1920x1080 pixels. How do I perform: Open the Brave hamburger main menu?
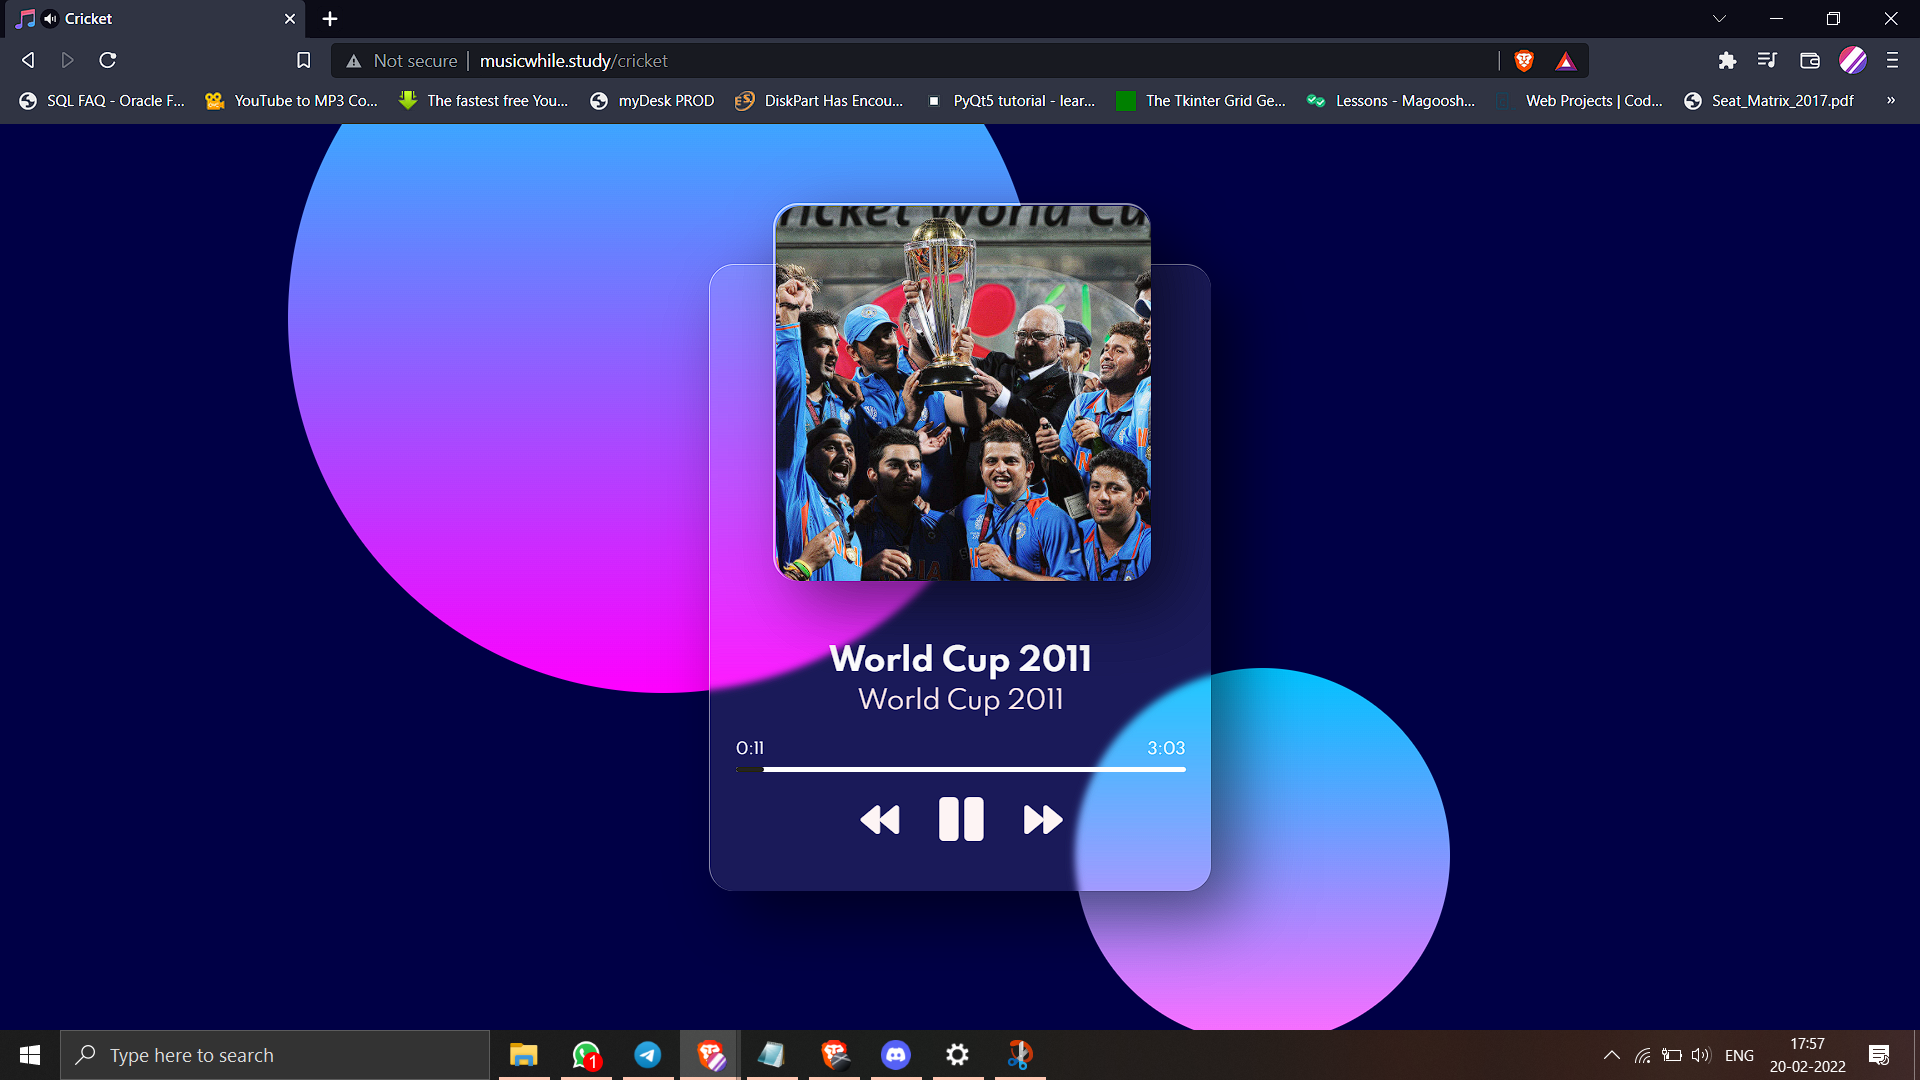click(x=1892, y=61)
